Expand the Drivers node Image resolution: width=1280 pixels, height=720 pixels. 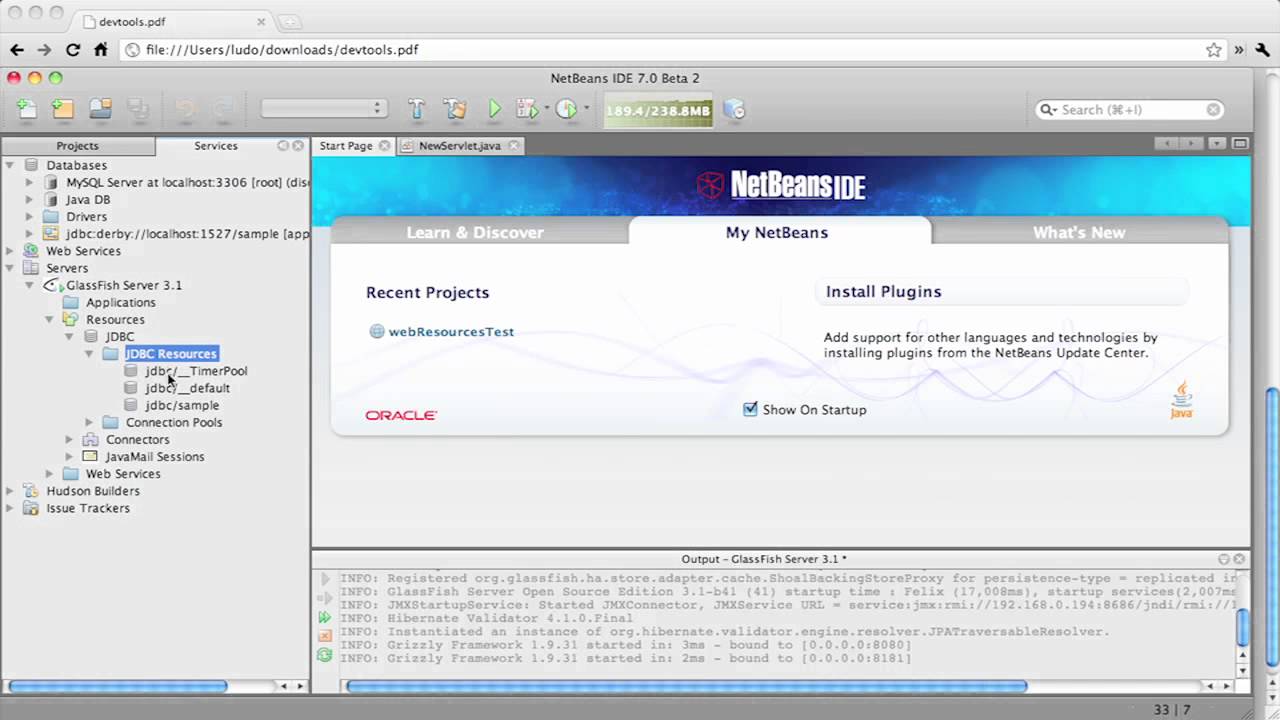pos(29,216)
